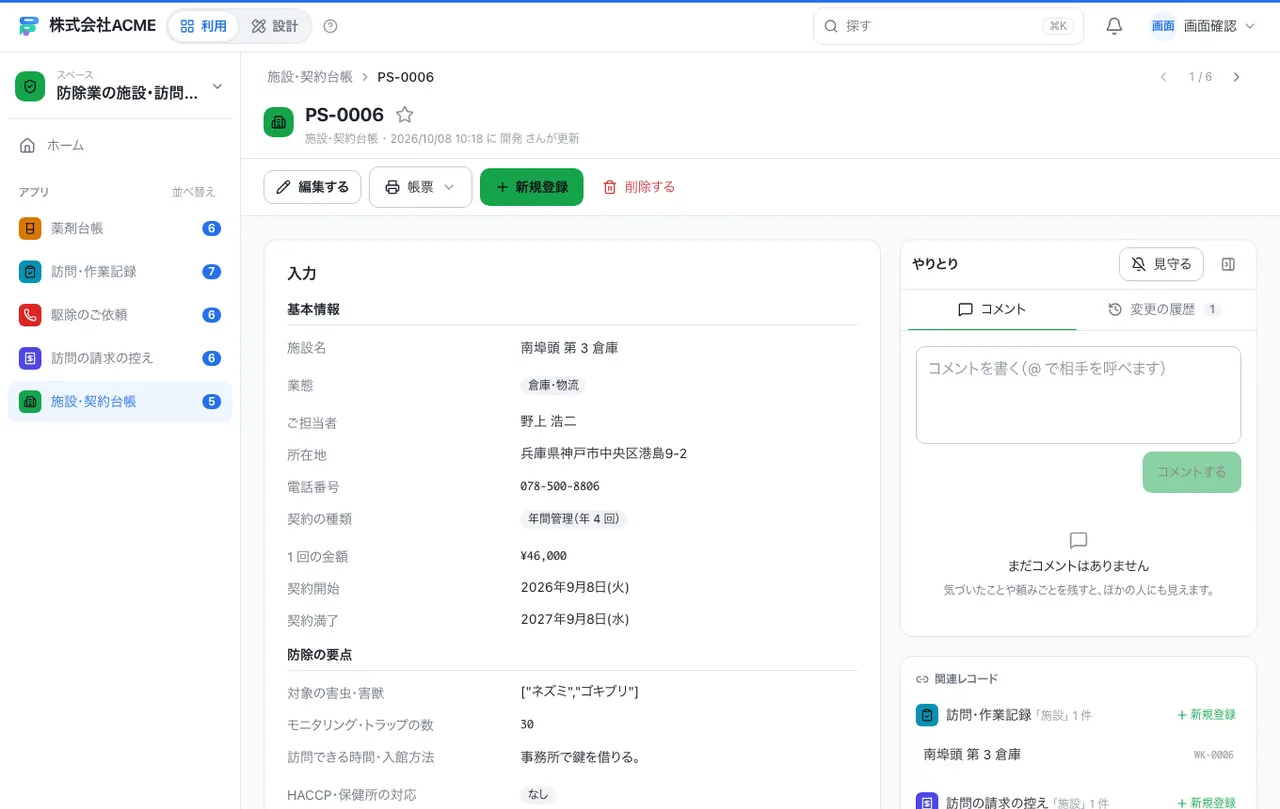Click the 倉庫・物流 tag
The height and width of the screenshot is (809, 1280).
[553, 385]
